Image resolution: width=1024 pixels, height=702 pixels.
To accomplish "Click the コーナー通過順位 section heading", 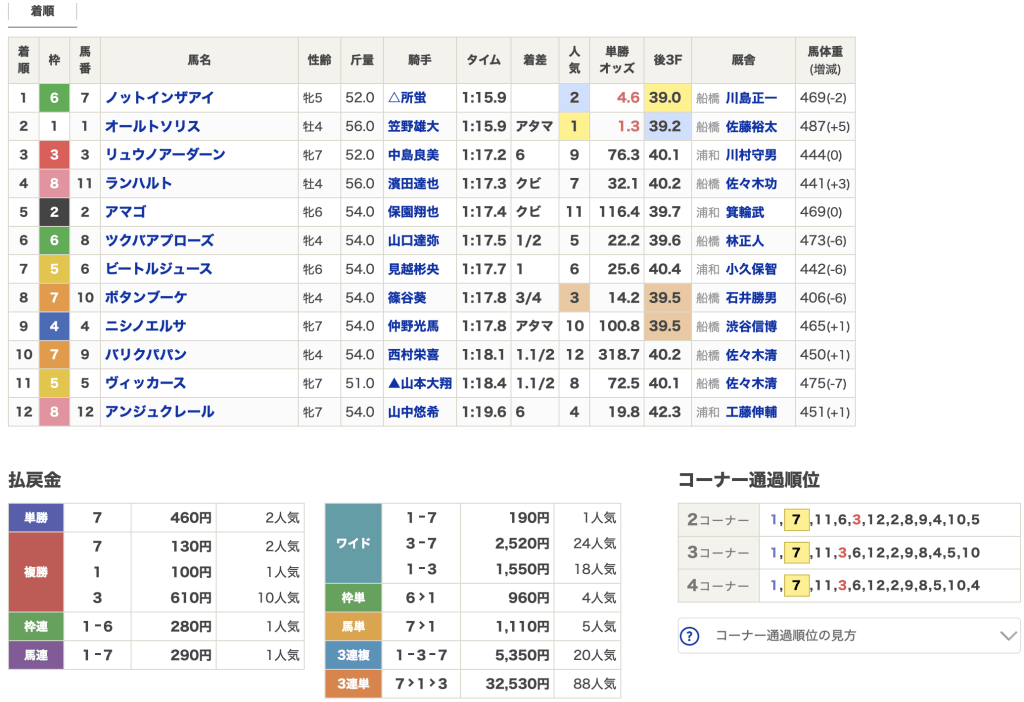I will (x=748, y=480).
